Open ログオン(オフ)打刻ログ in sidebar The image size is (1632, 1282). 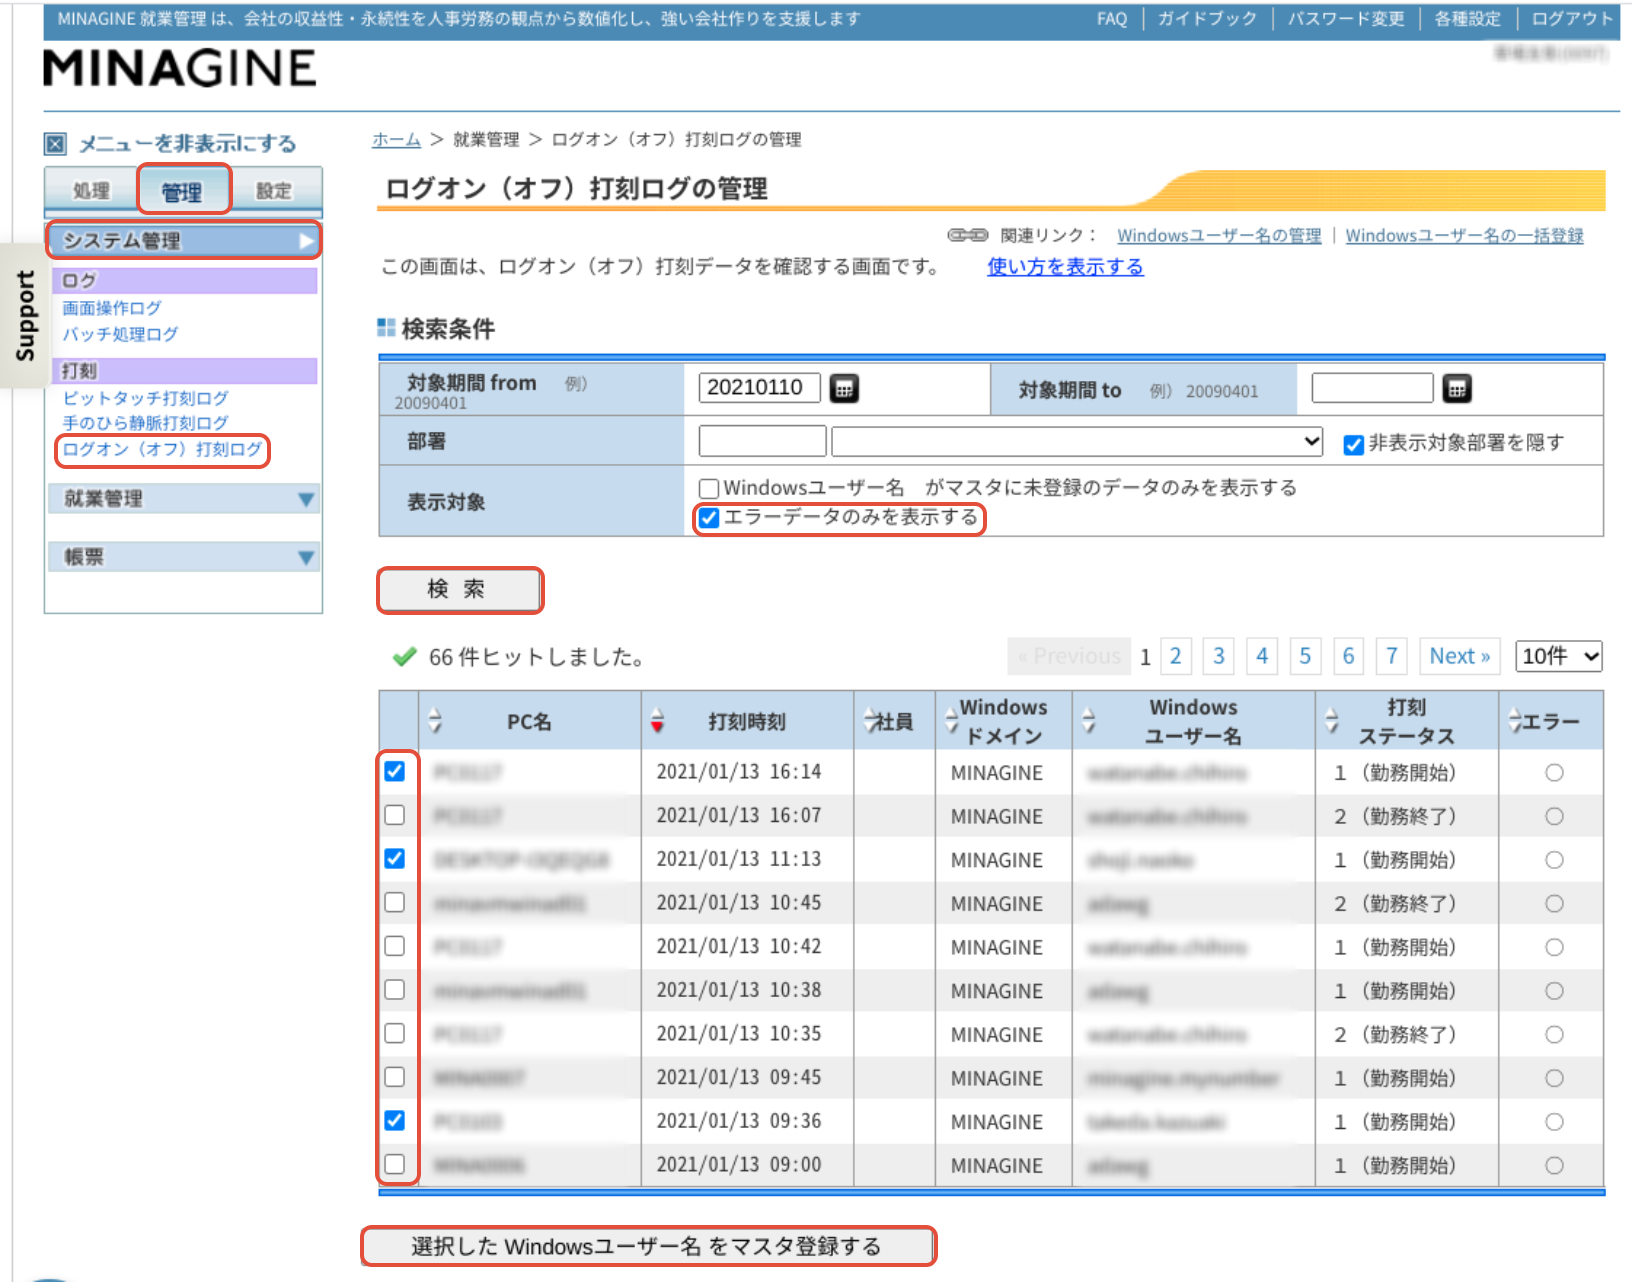tap(162, 449)
